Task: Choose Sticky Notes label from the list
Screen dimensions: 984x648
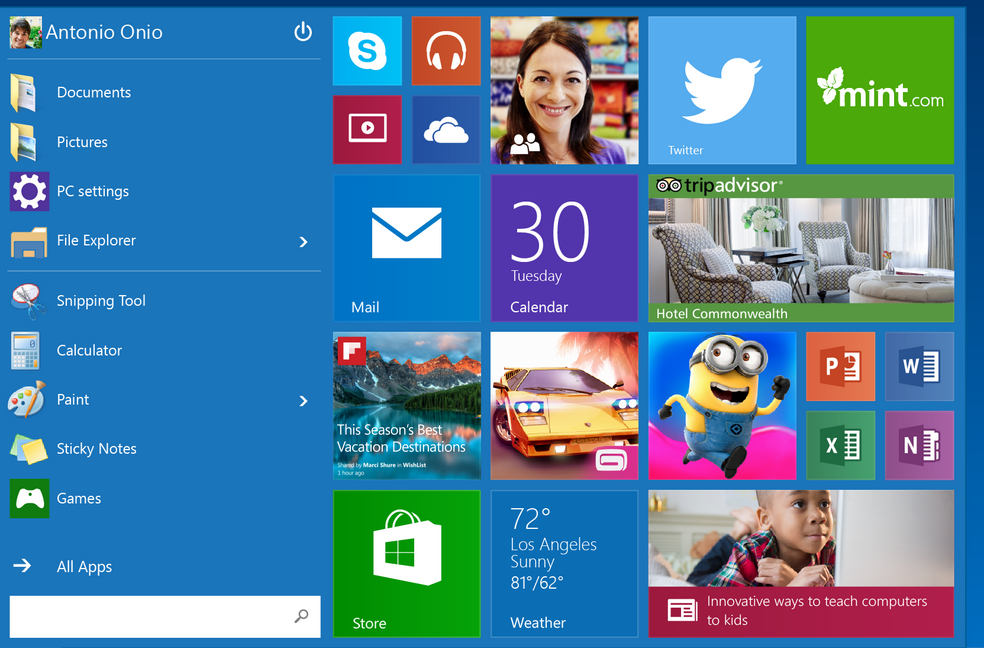Action: pyautogui.click(x=97, y=449)
